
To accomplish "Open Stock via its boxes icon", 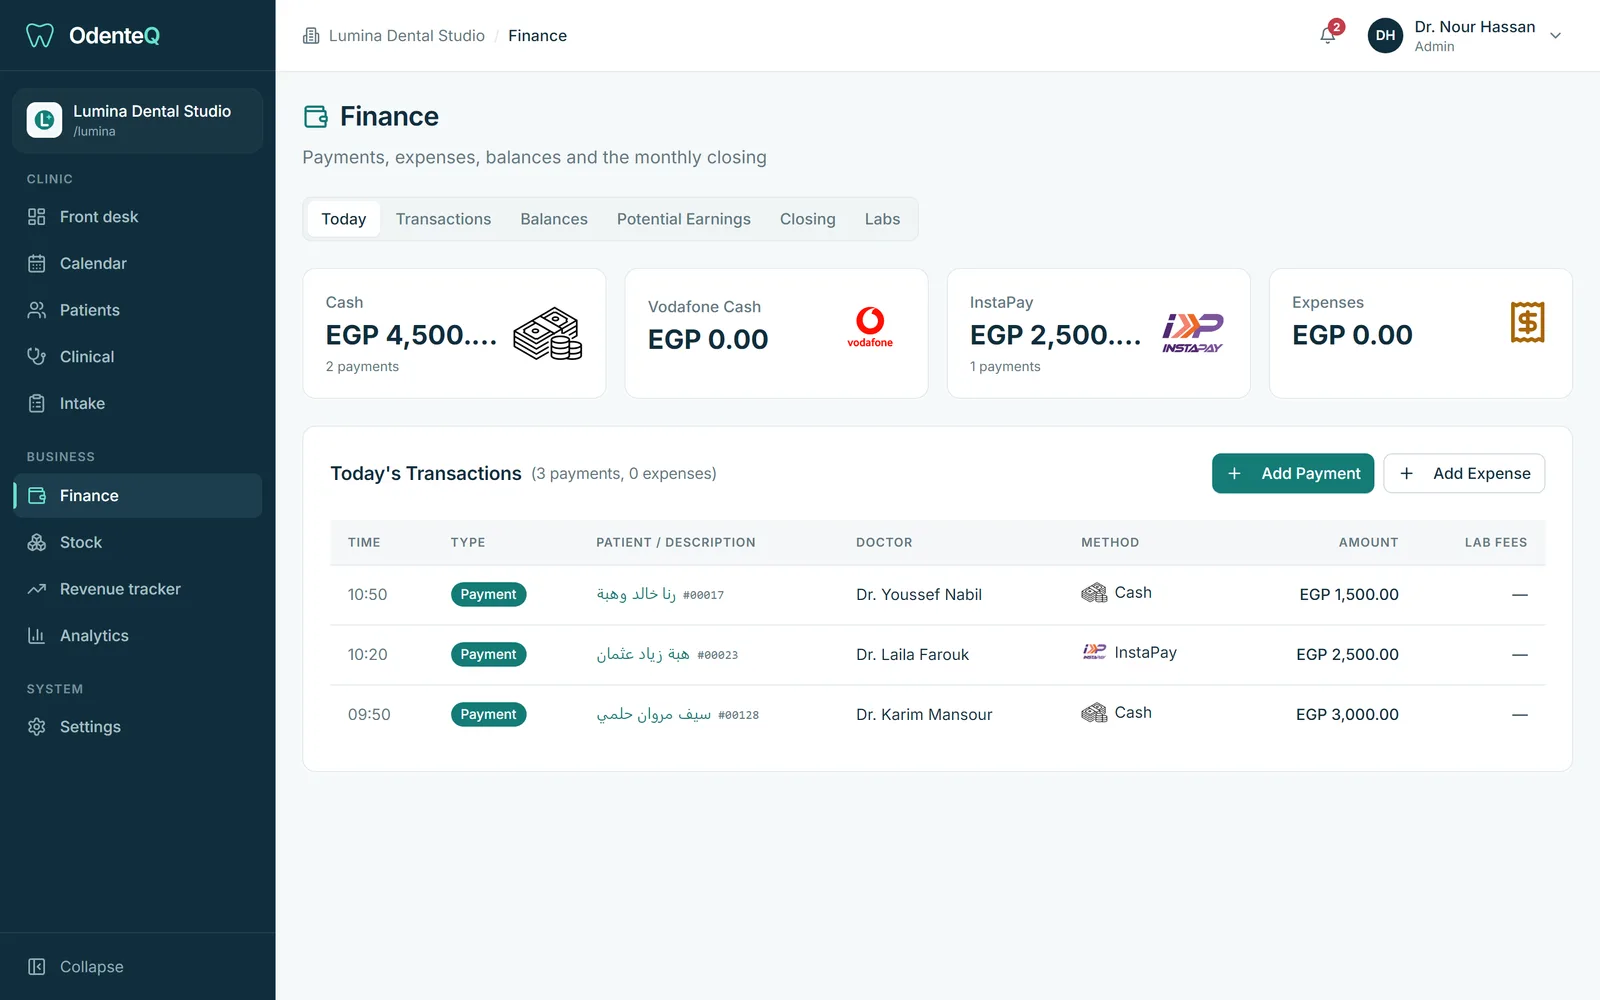I will click(37, 542).
